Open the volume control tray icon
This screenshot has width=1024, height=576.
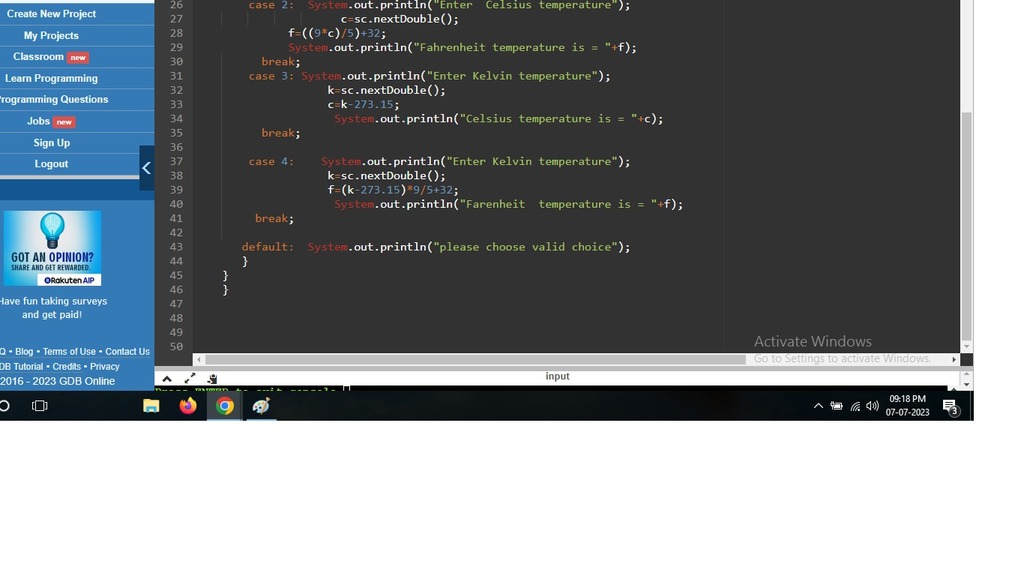872,406
